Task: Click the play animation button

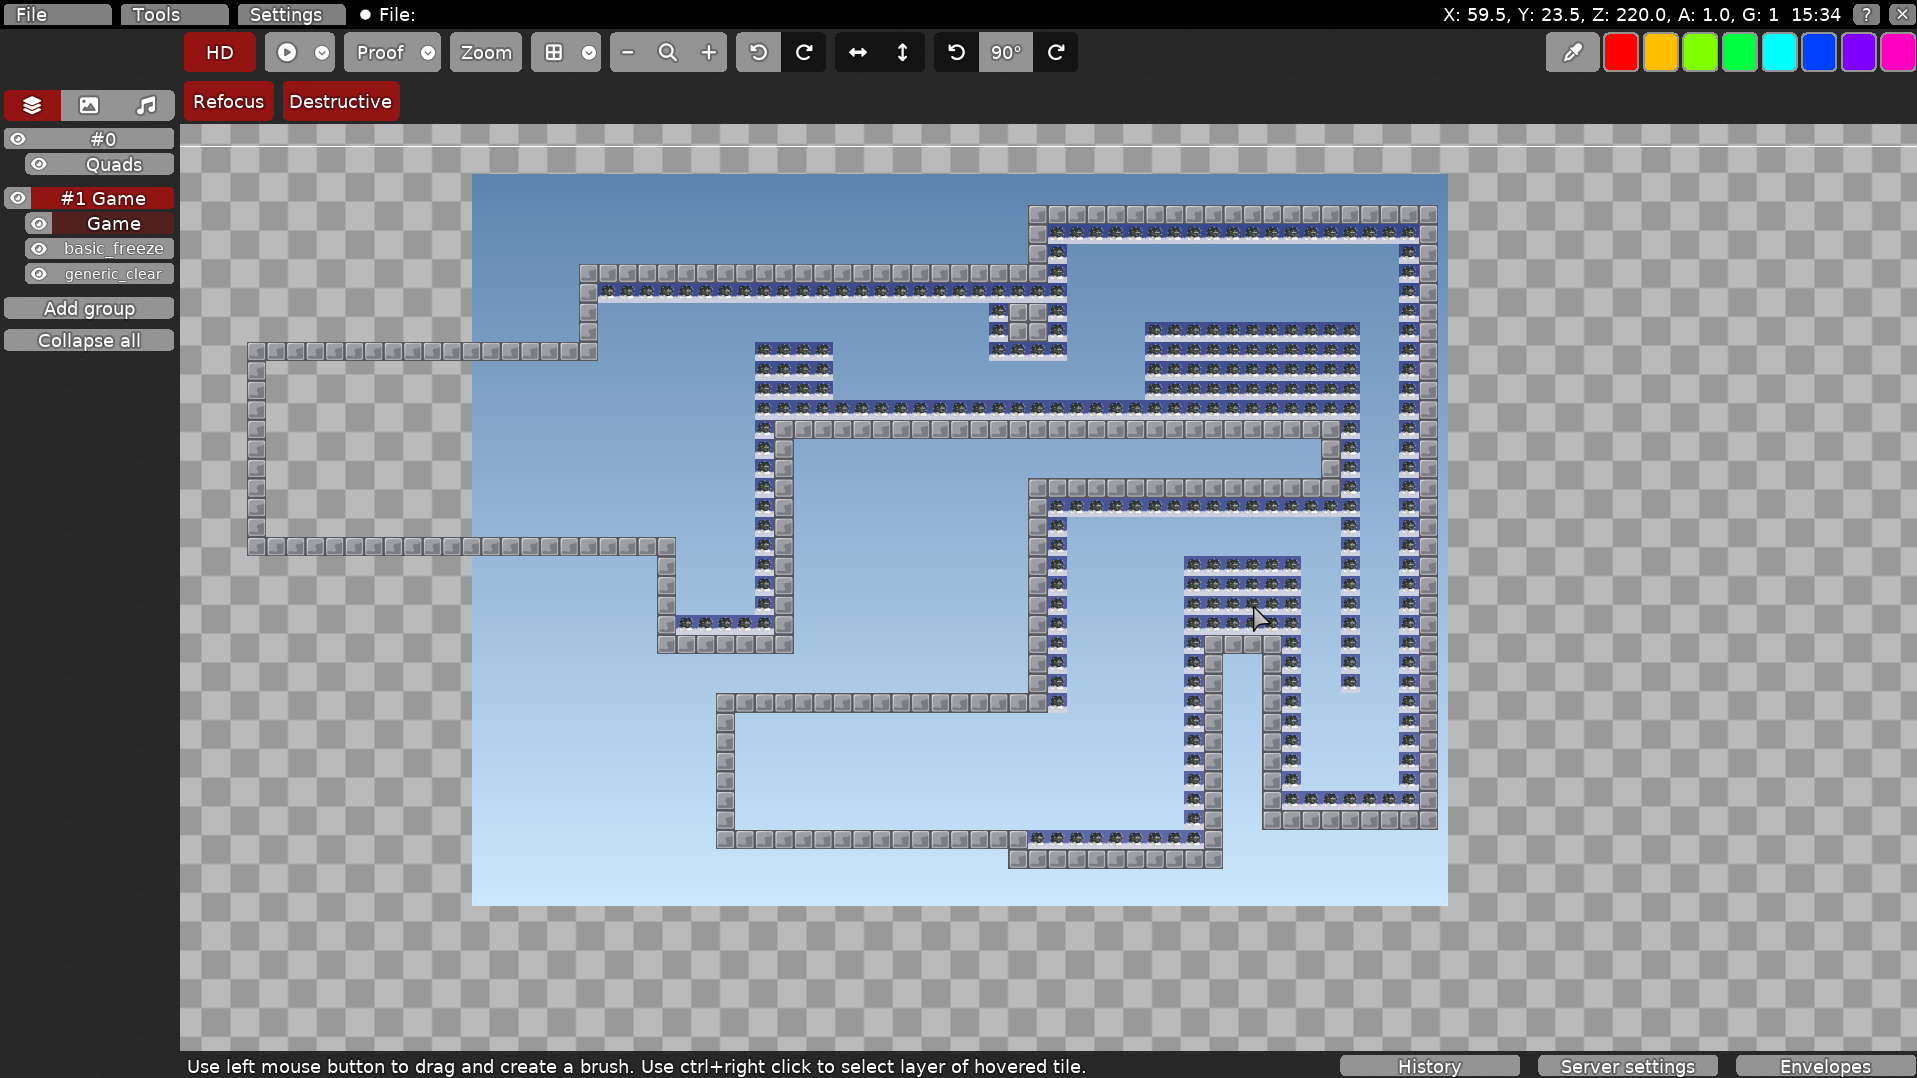Action: click(x=287, y=53)
